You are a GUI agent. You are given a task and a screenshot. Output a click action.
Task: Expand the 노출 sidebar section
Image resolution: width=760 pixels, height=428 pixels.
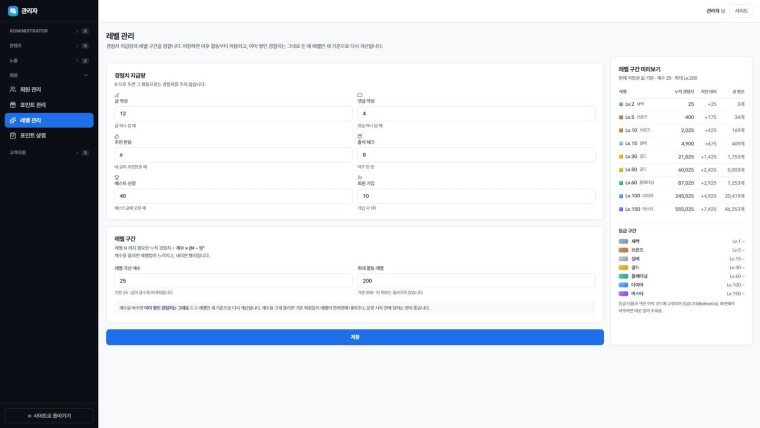49,61
